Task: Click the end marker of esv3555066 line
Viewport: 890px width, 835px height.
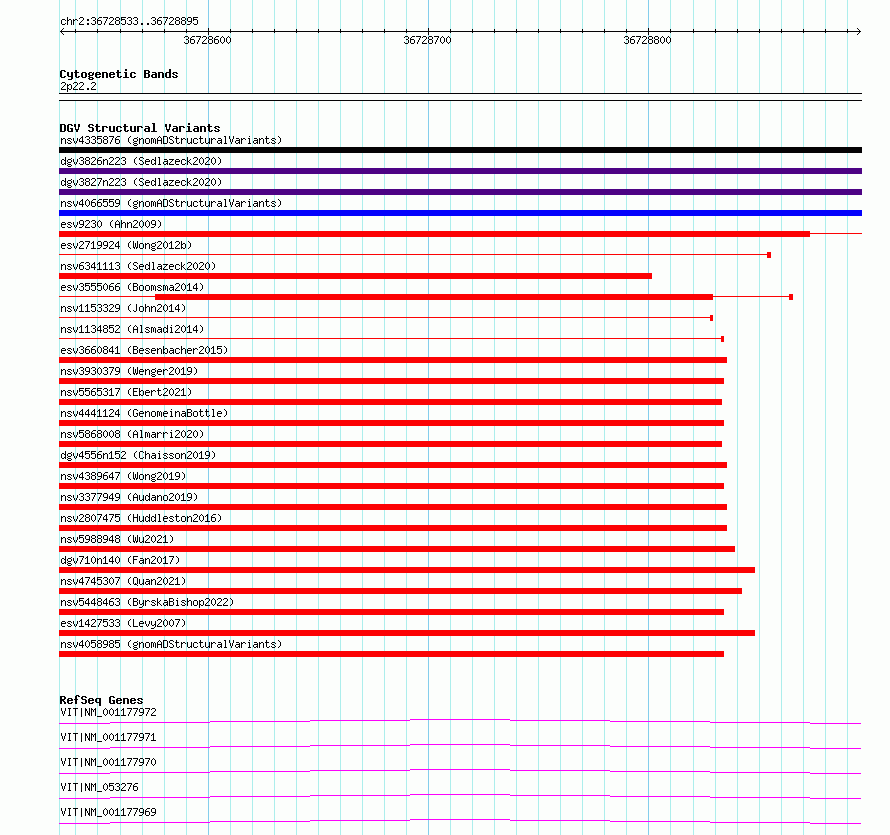Action: 791,297
